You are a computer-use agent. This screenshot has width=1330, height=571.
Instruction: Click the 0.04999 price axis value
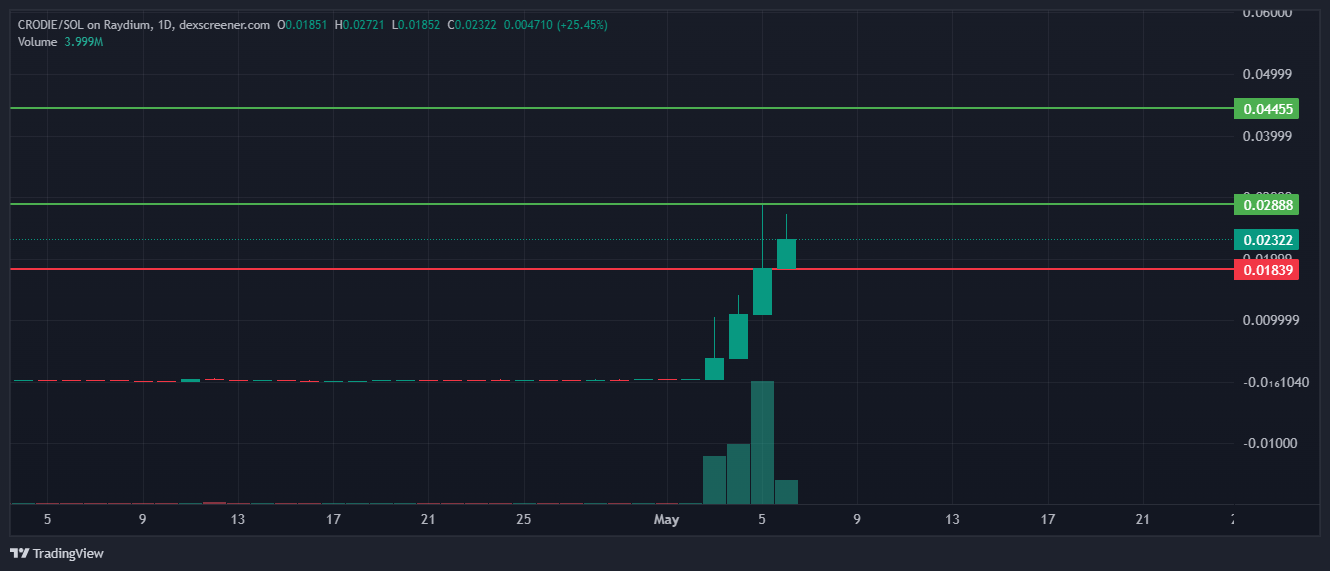[x=1267, y=74]
